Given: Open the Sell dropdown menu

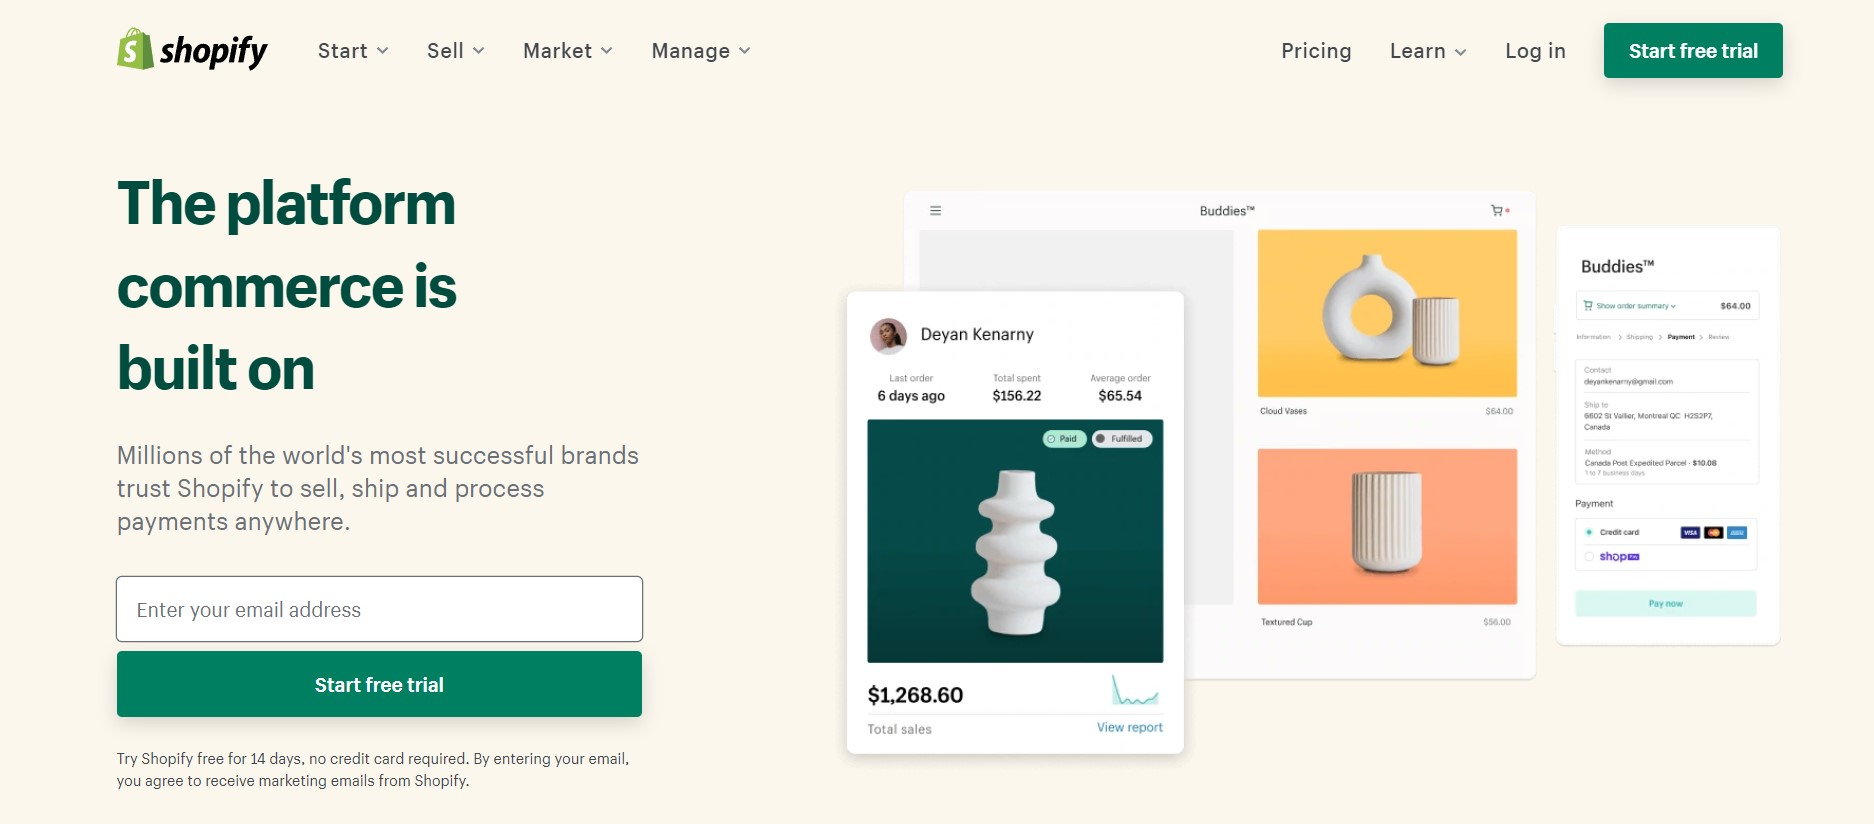Looking at the screenshot, I should click(x=455, y=51).
